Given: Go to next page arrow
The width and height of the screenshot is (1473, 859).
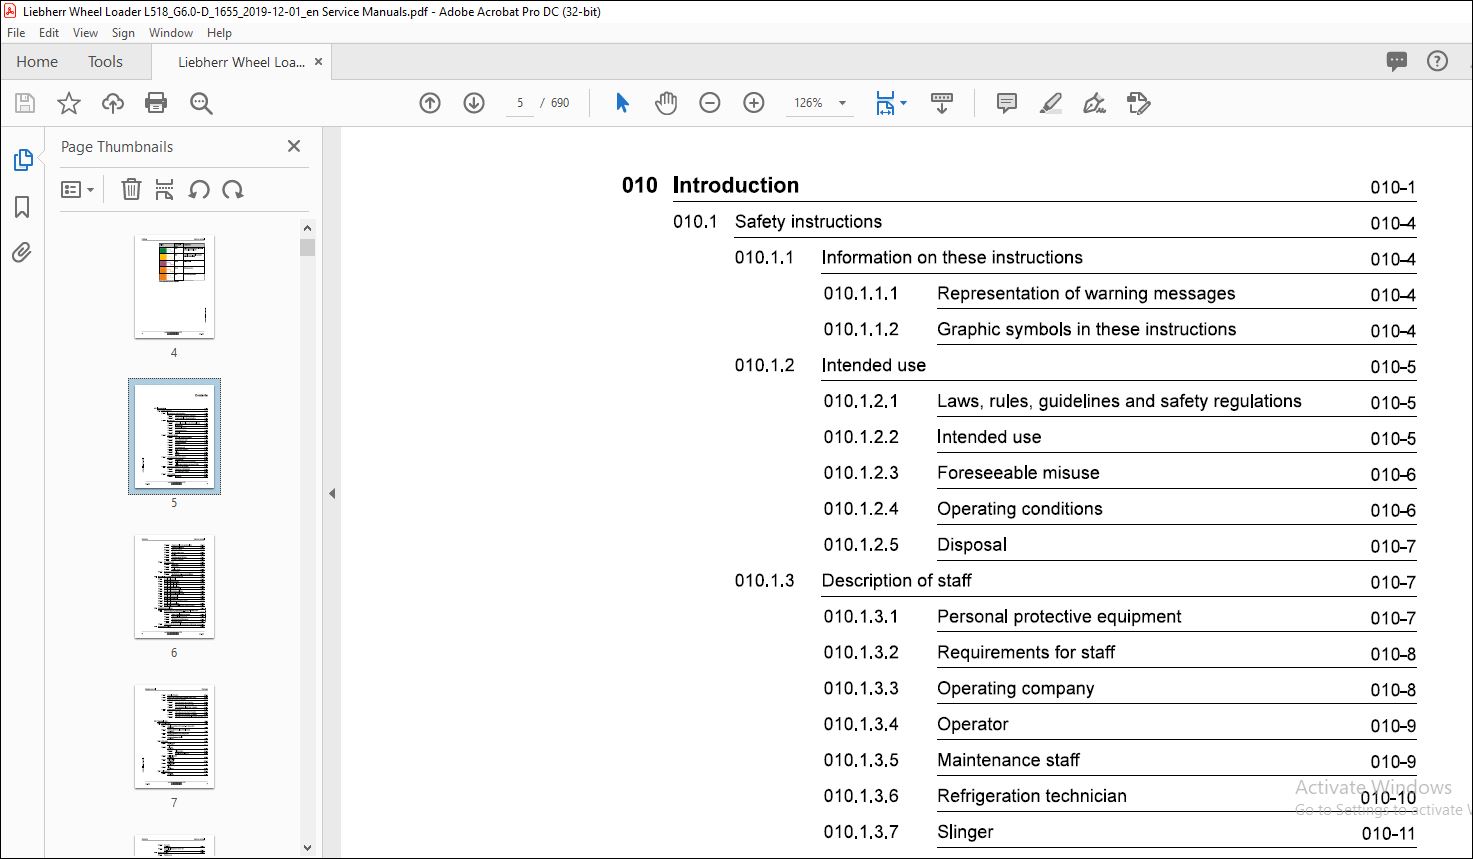Looking at the screenshot, I should (474, 103).
